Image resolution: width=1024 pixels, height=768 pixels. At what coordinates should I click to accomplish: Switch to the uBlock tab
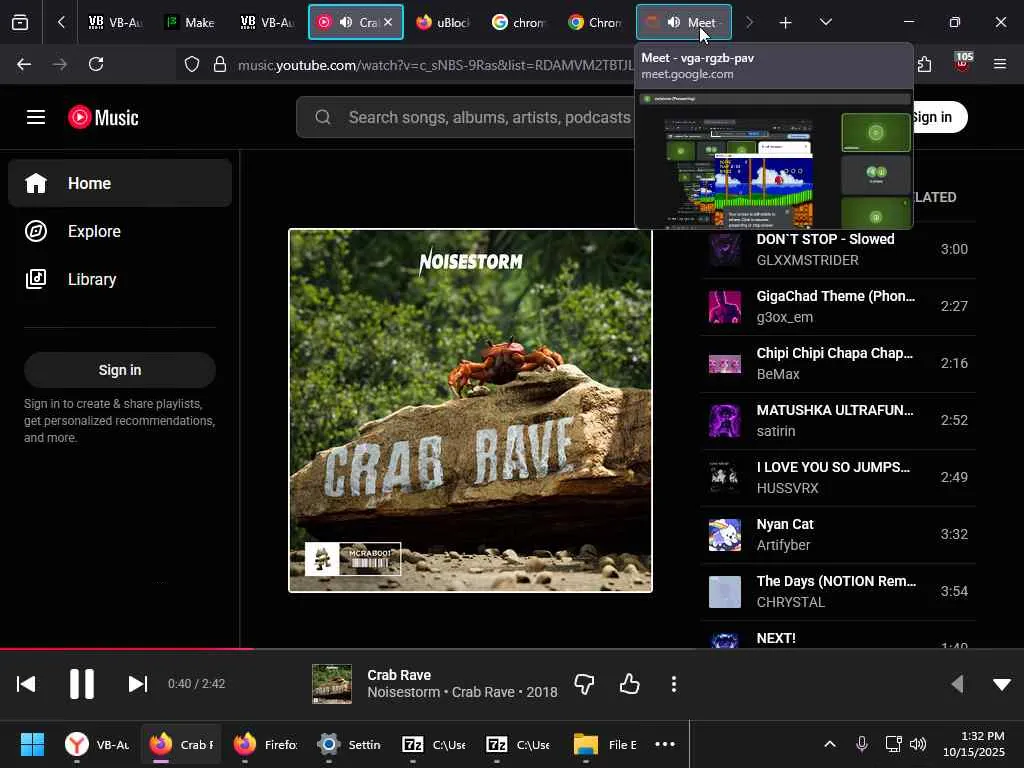pos(443,22)
